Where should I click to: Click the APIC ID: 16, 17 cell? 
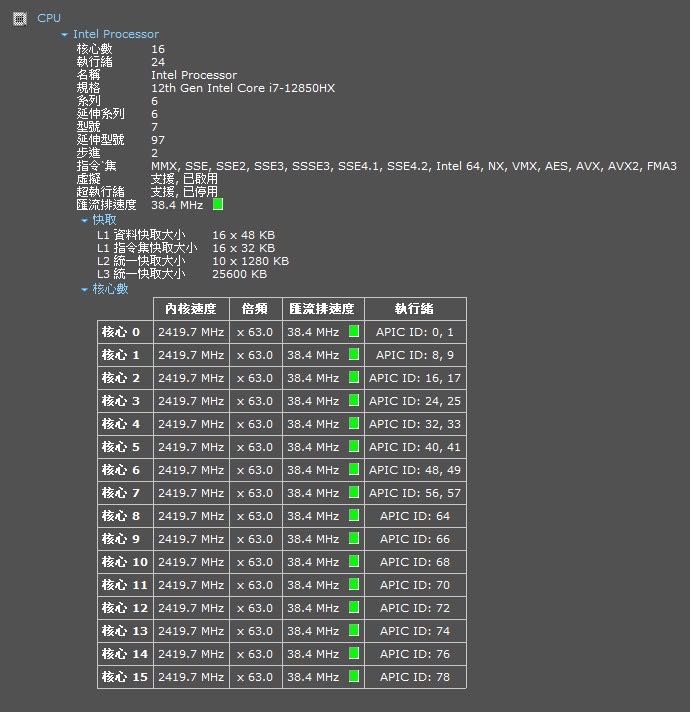point(415,378)
